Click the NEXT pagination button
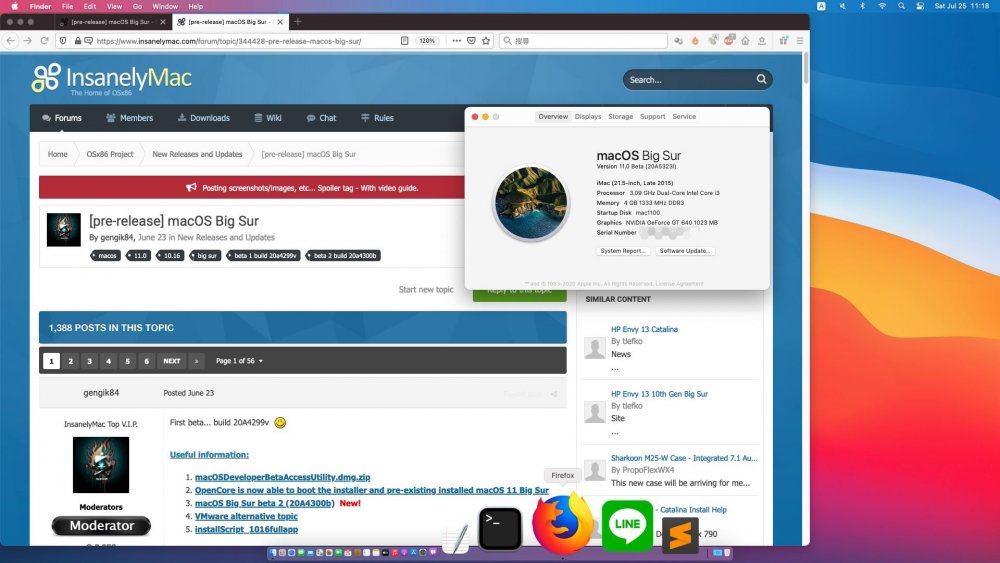This screenshot has width=1000, height=563. pos(172,361)
